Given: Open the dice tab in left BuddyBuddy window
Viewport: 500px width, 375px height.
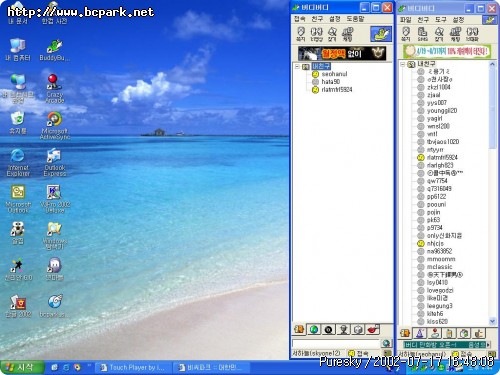Looking at the screenshot, I should 358,329.
